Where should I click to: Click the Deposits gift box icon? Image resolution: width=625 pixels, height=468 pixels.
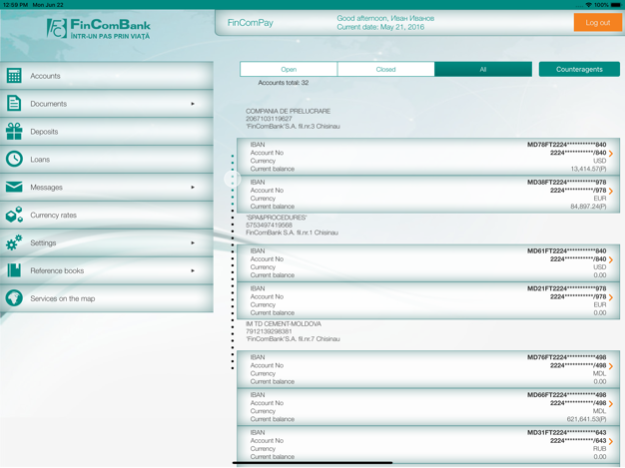[14, 131]
